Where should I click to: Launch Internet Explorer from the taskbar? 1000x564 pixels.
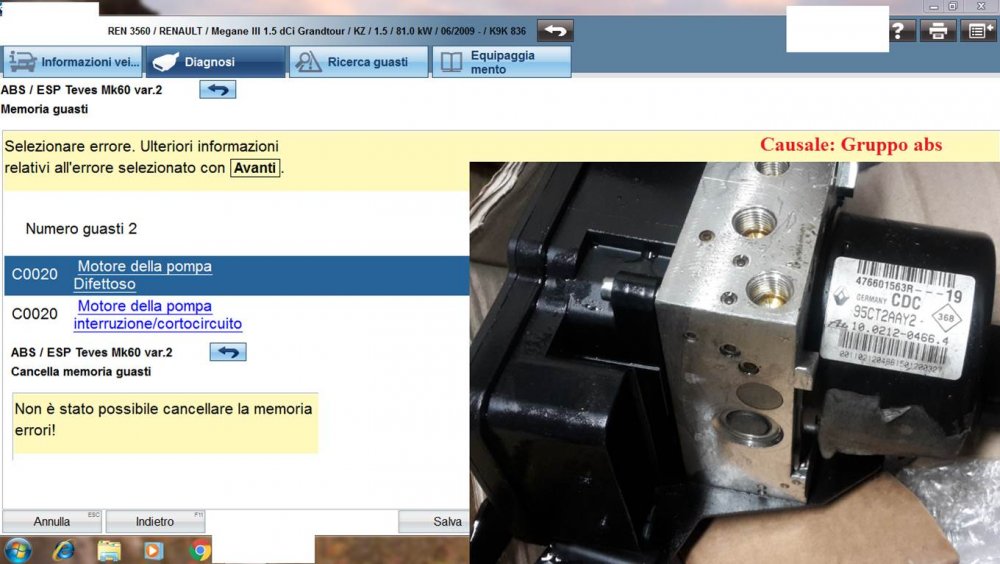click(64, 550)
